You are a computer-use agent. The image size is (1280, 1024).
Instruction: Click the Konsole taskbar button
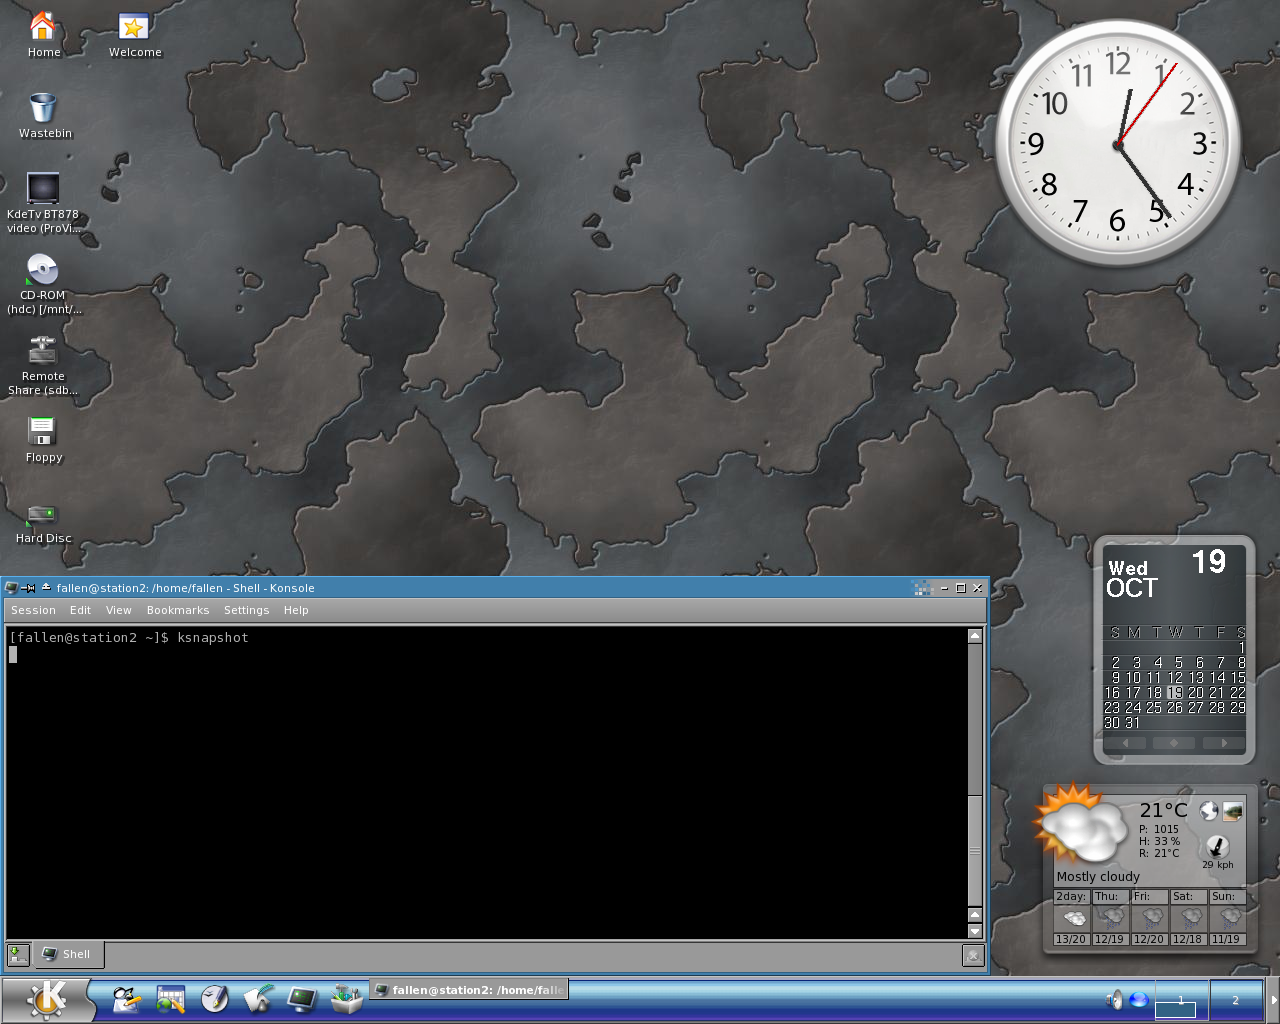pyautogui.click(x=468, y=990)
